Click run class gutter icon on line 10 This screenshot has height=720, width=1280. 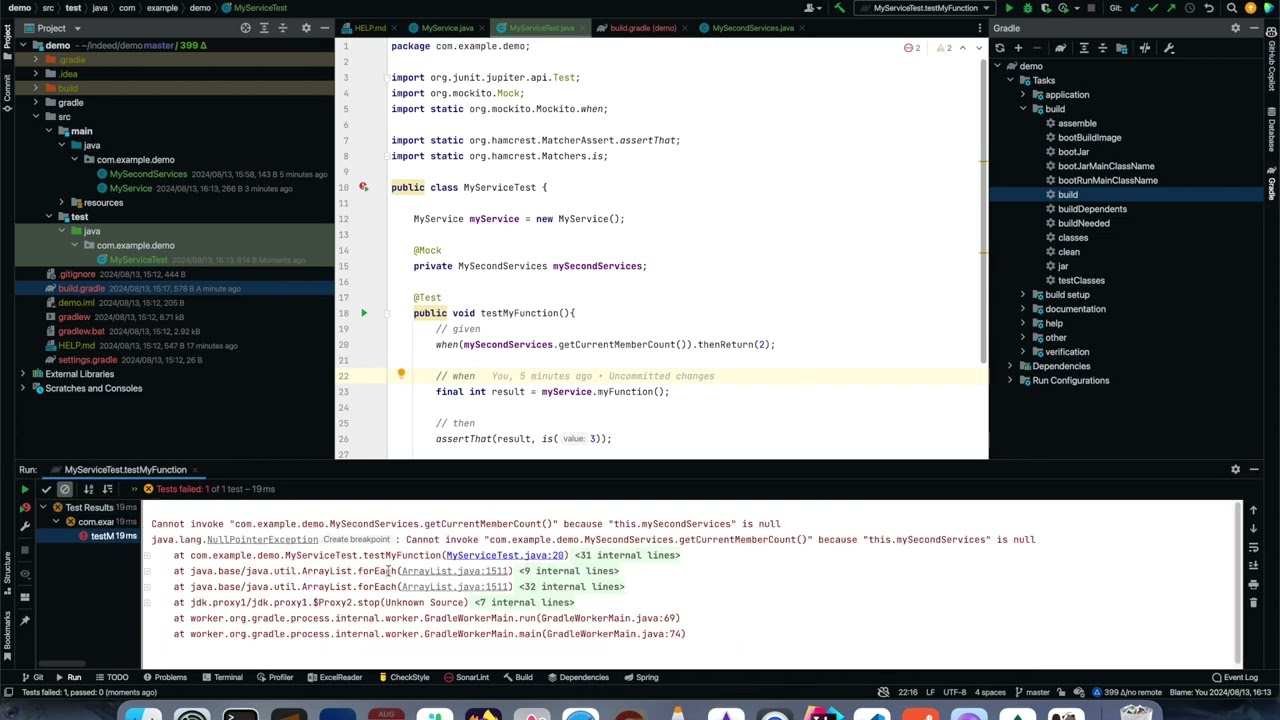364,187
